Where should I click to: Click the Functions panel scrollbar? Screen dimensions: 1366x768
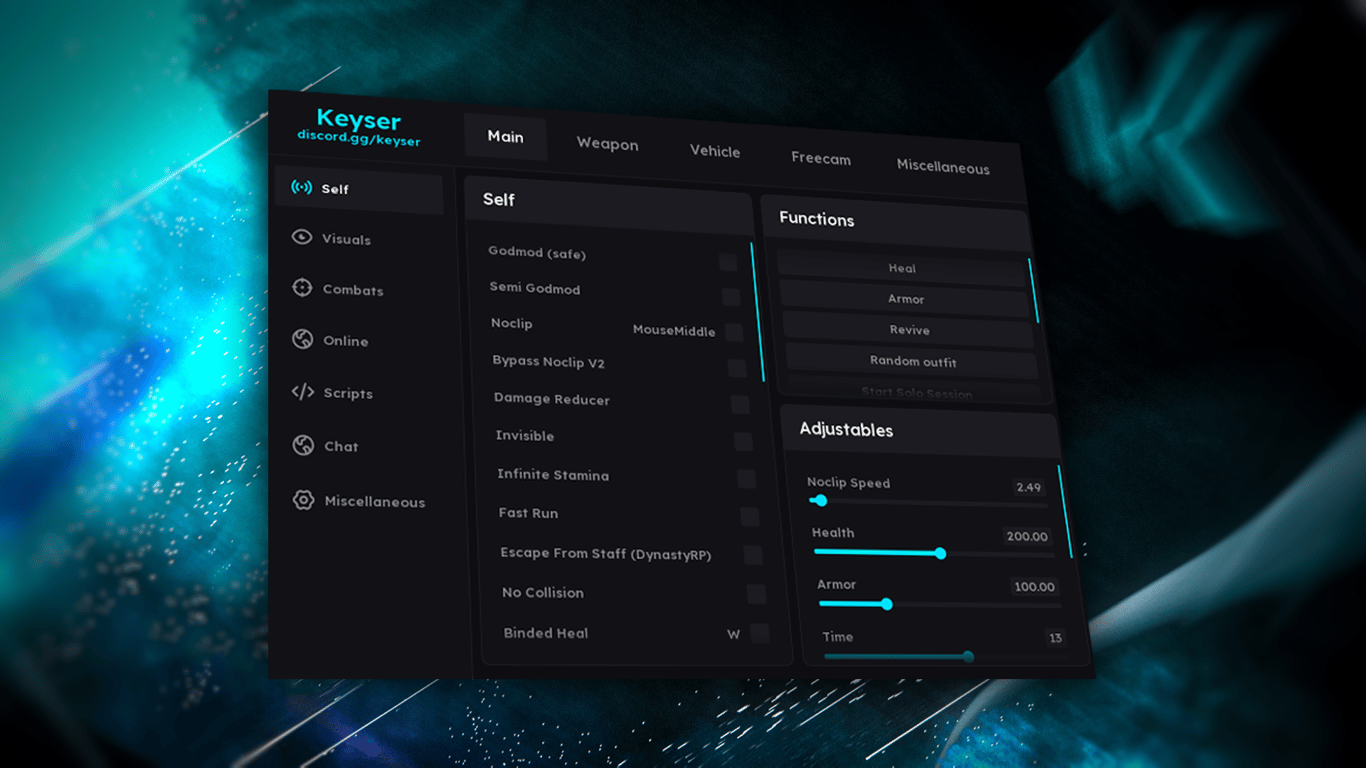(x=1034, y=290)
